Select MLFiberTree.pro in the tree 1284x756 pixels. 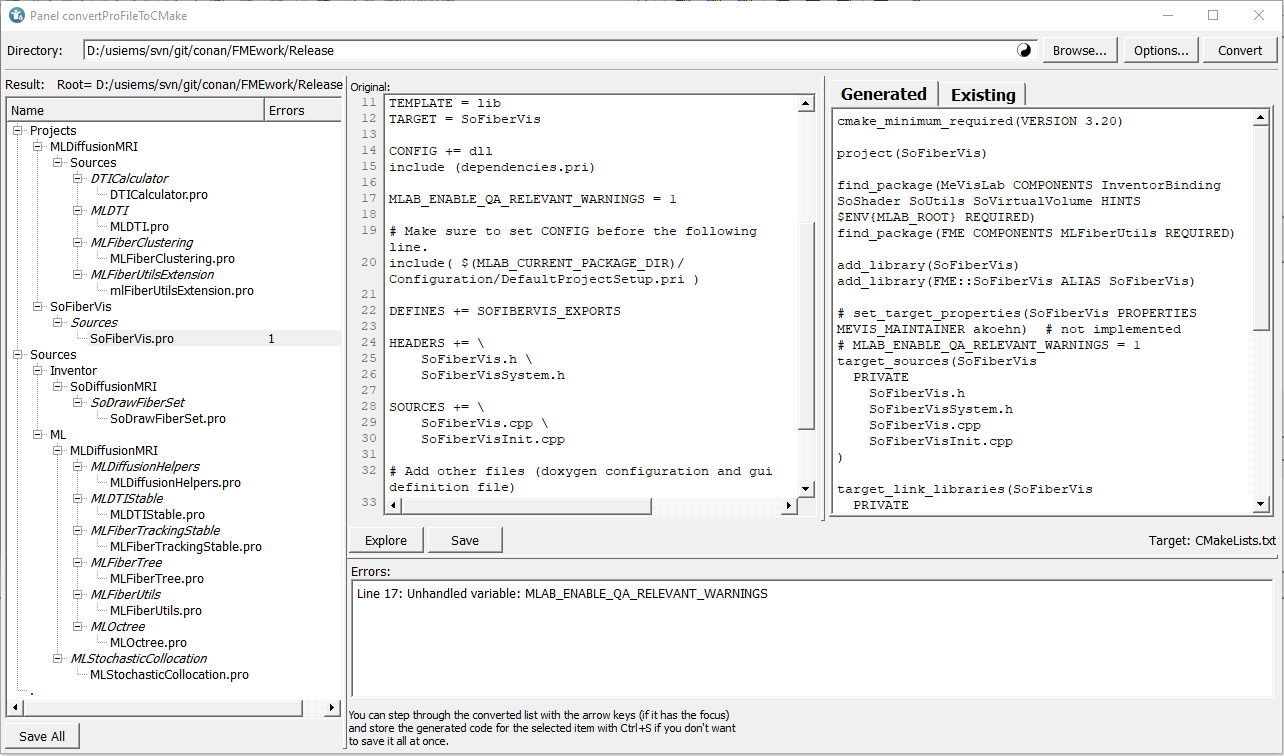tap(156, 579)
